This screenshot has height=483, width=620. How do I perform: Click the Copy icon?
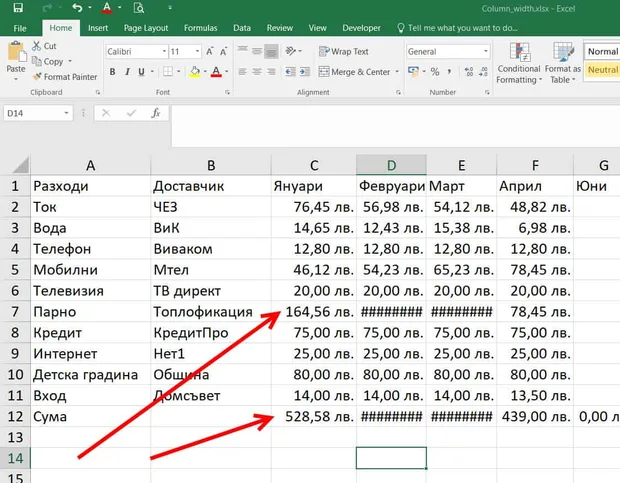pyautogui.click(x=37, y=61)
